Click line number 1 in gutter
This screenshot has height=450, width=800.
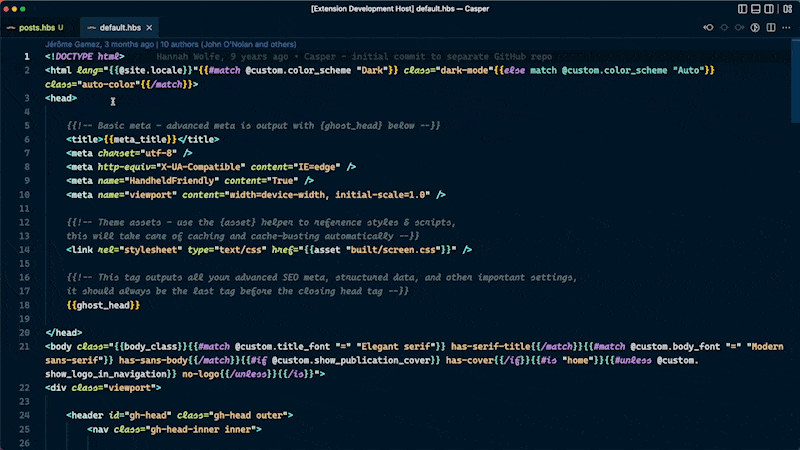(x=27, y=57)
